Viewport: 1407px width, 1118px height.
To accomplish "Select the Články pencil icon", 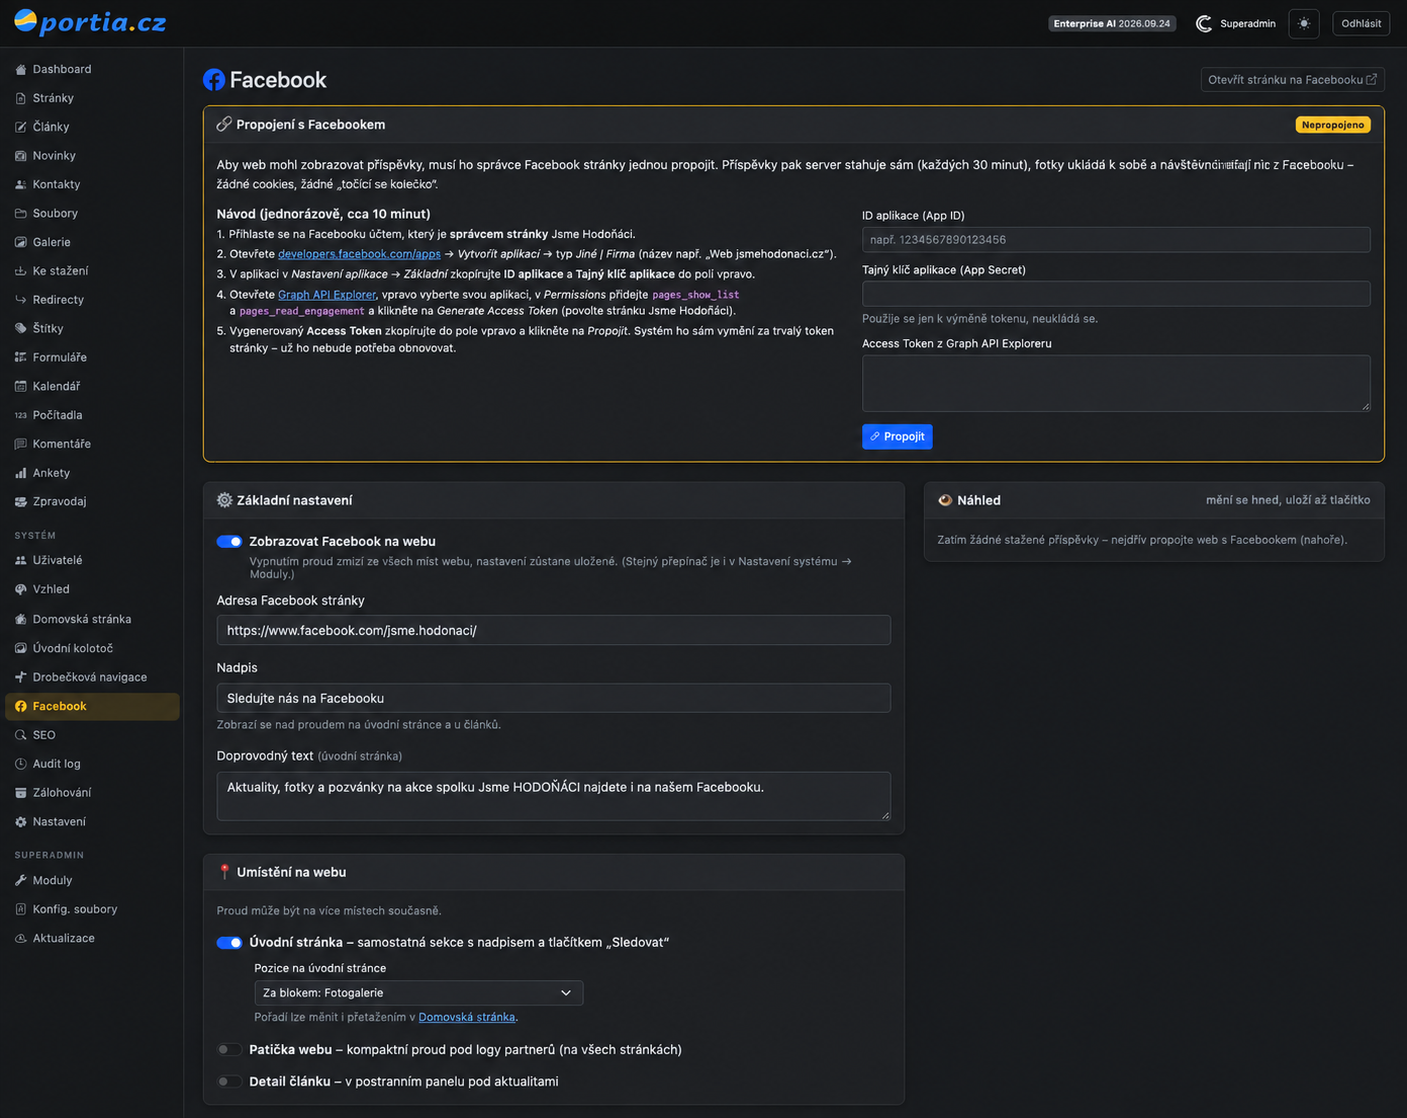I will coord(21,127).
